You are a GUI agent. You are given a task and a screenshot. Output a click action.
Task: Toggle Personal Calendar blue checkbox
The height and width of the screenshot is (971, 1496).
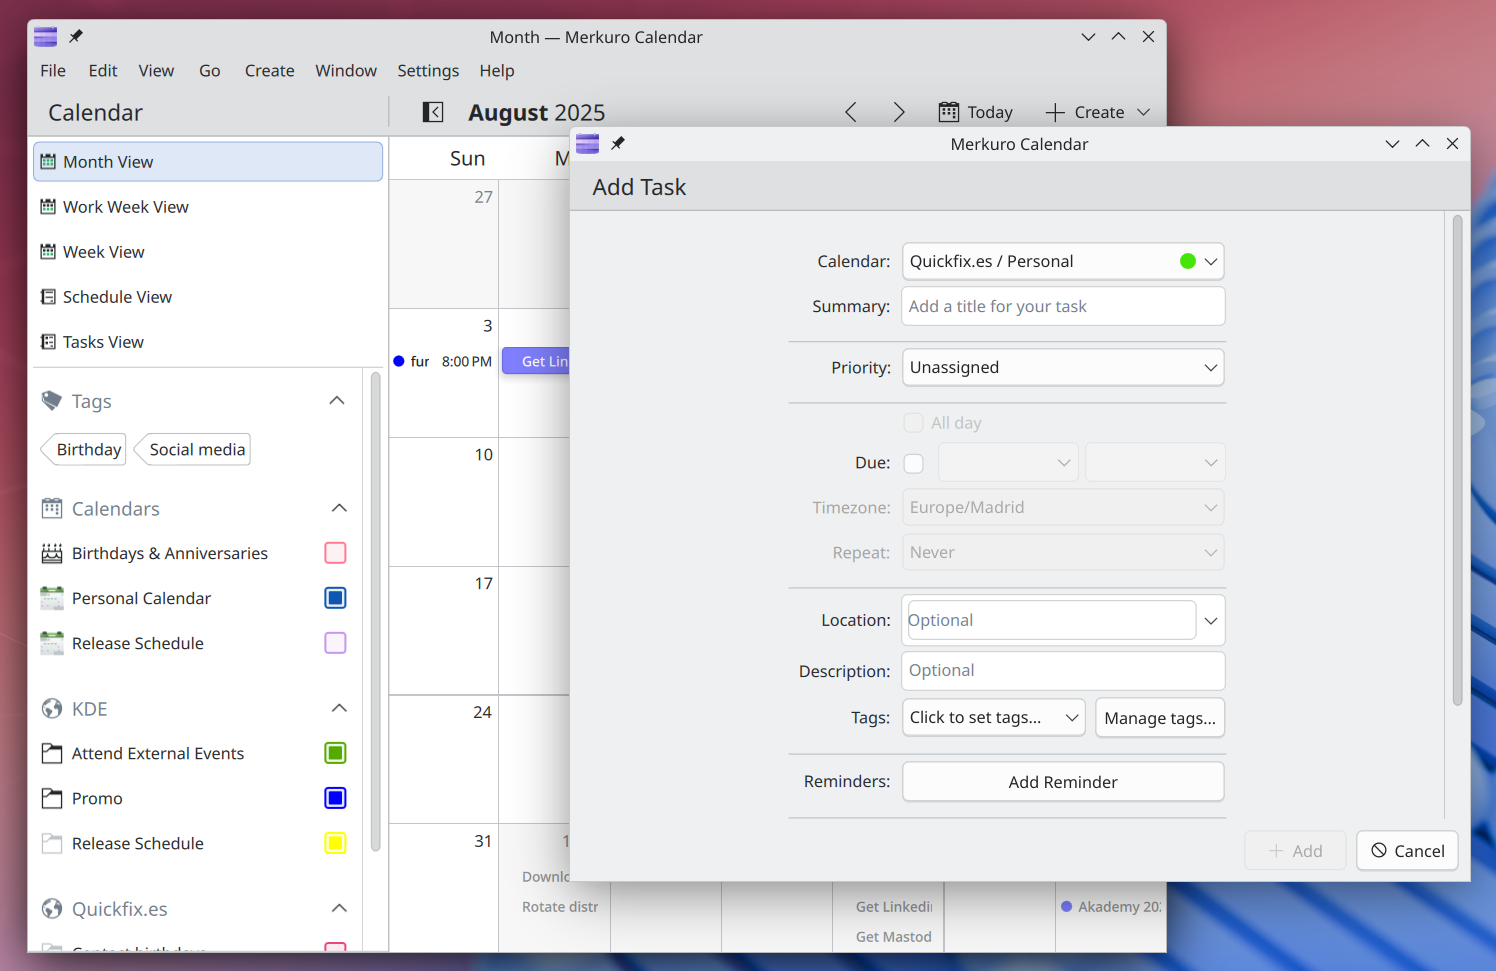click(x=336, y=598)
